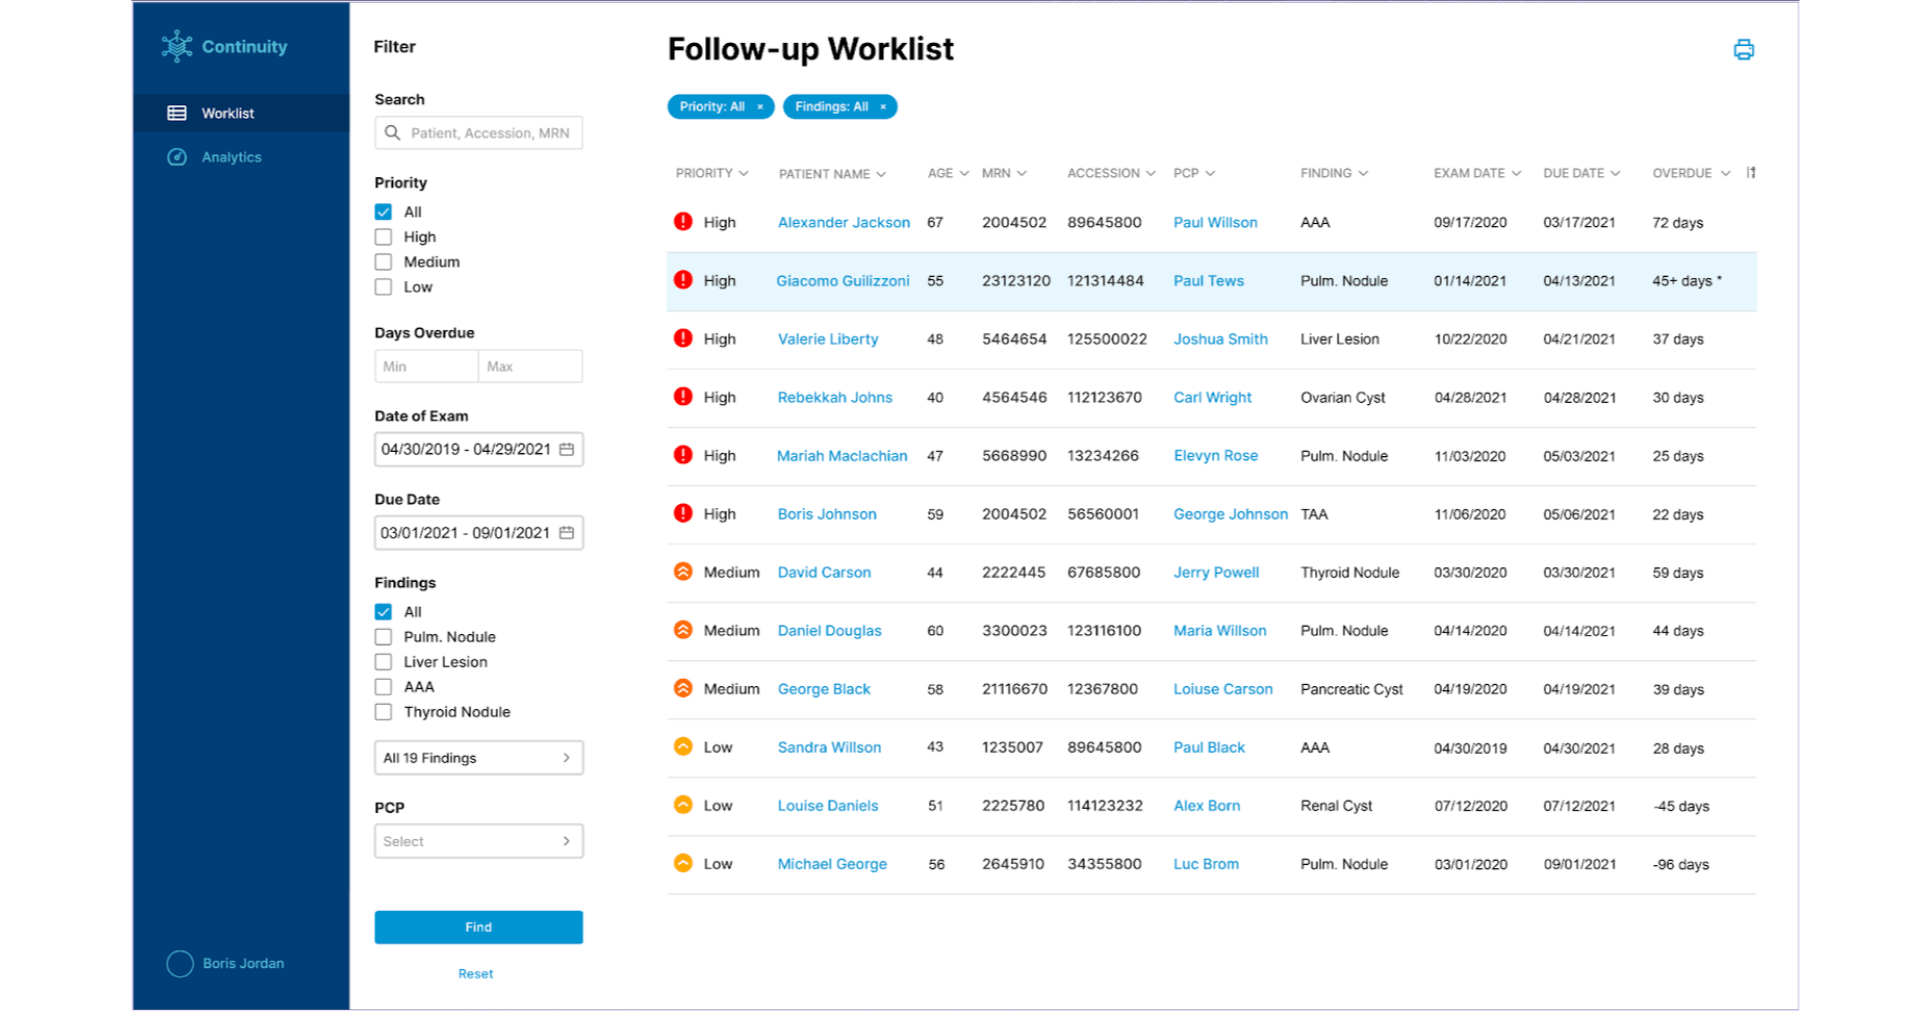Click high priority icon for Rebekkah Johns
The width and height of the screenshot is (1931, 1011).
click(x=683, y=396)
